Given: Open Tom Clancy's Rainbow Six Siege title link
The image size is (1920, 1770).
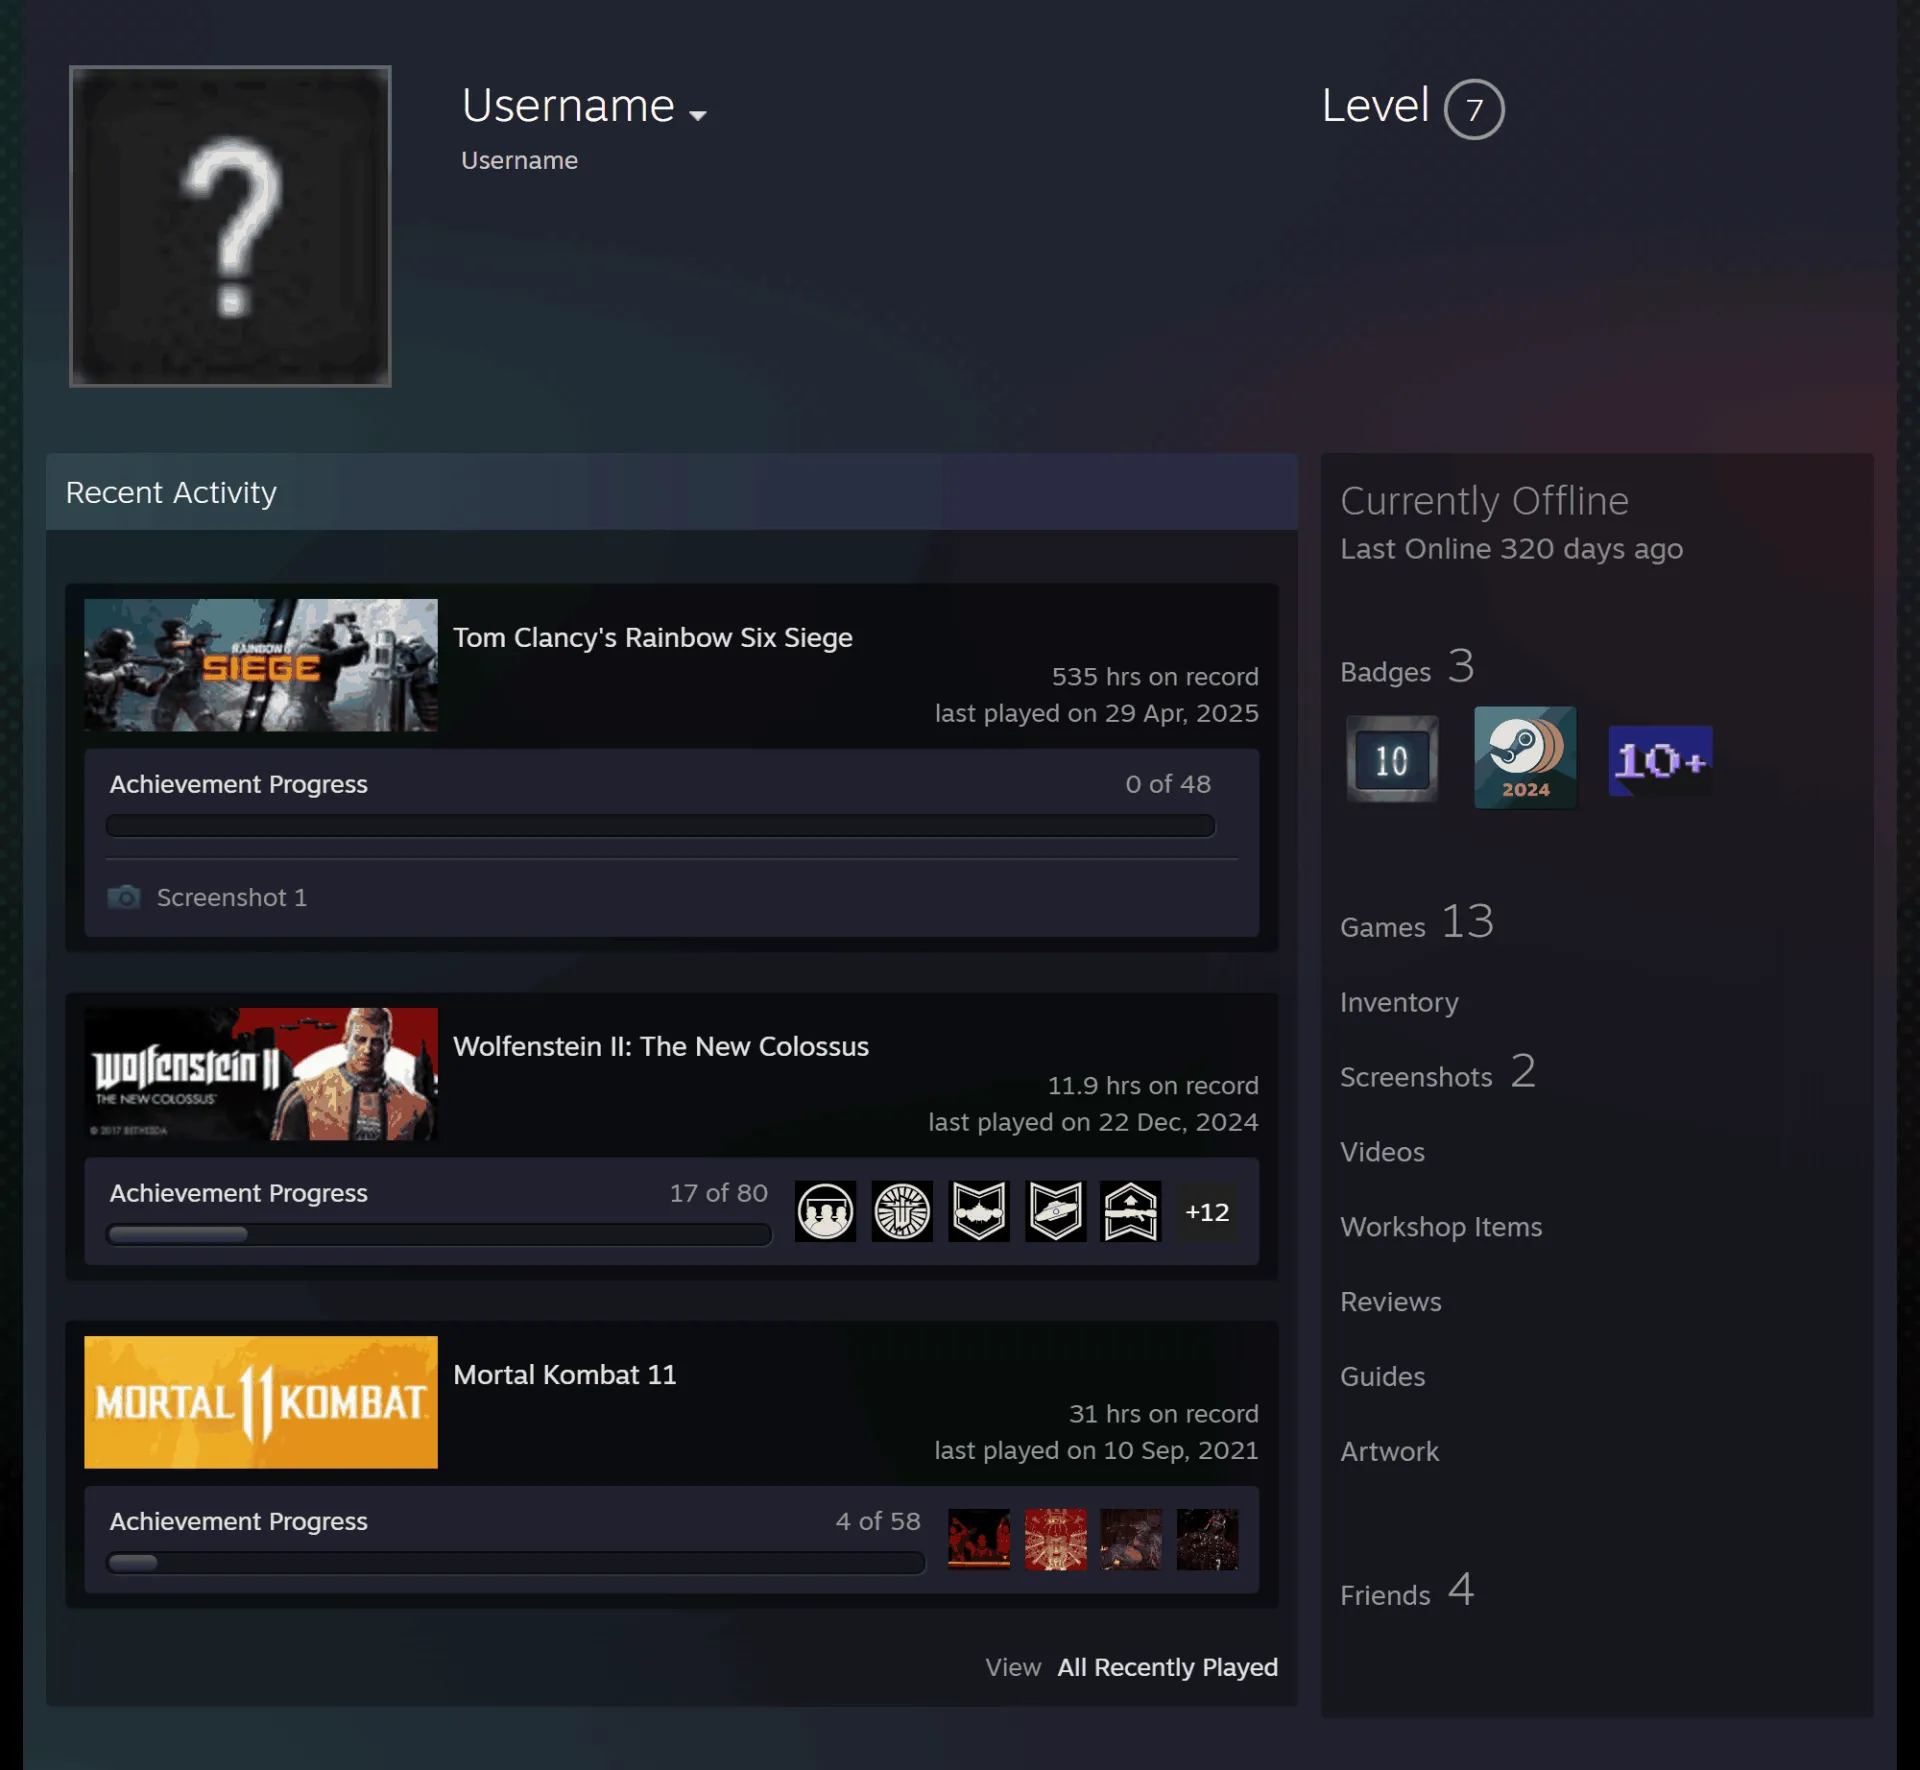Looking at the screenshot, I should tap(653, 638).
